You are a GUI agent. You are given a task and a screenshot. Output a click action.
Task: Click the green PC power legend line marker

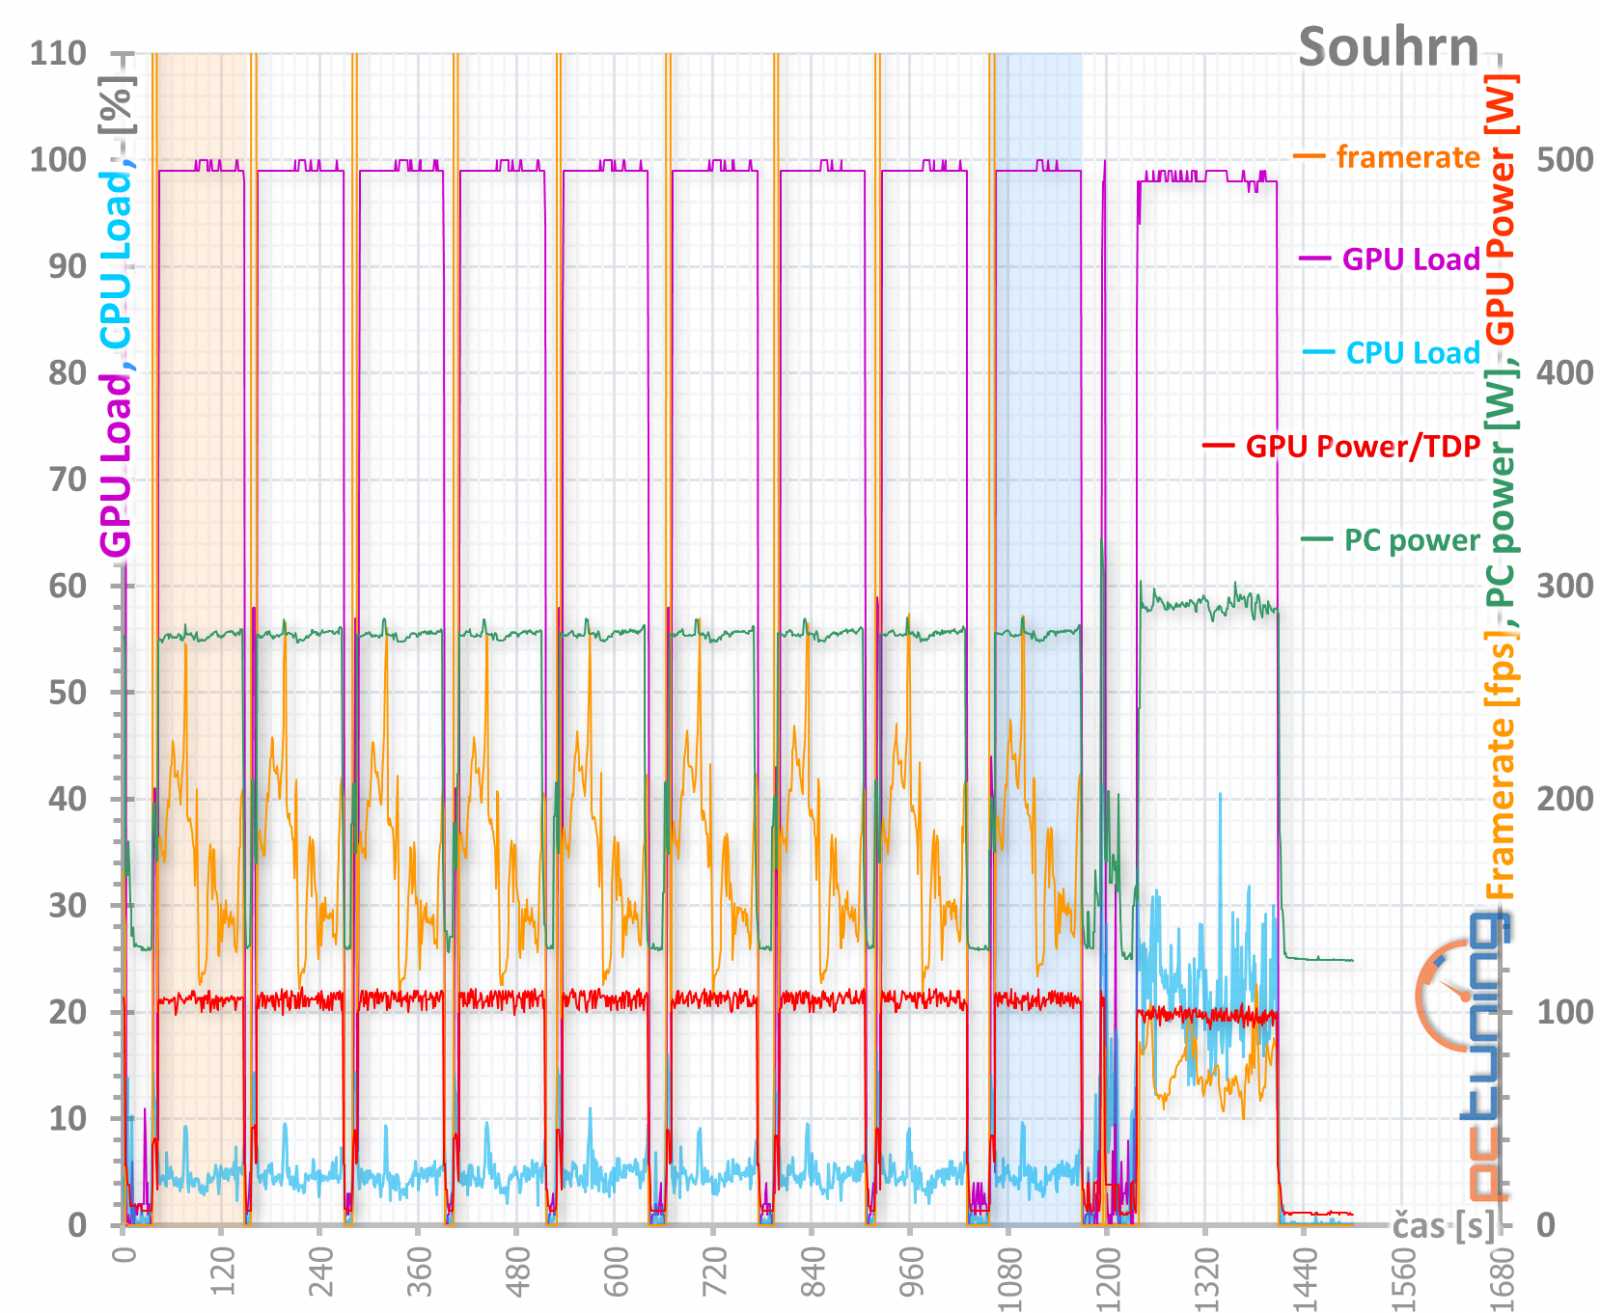1316,540
